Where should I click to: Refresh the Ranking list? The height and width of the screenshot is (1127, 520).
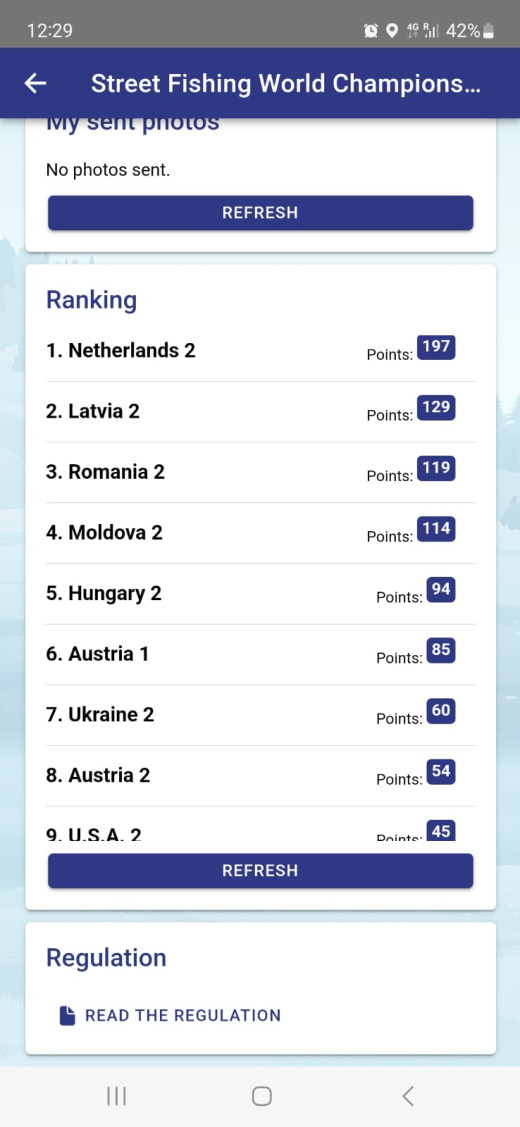(x=260, y=870)
